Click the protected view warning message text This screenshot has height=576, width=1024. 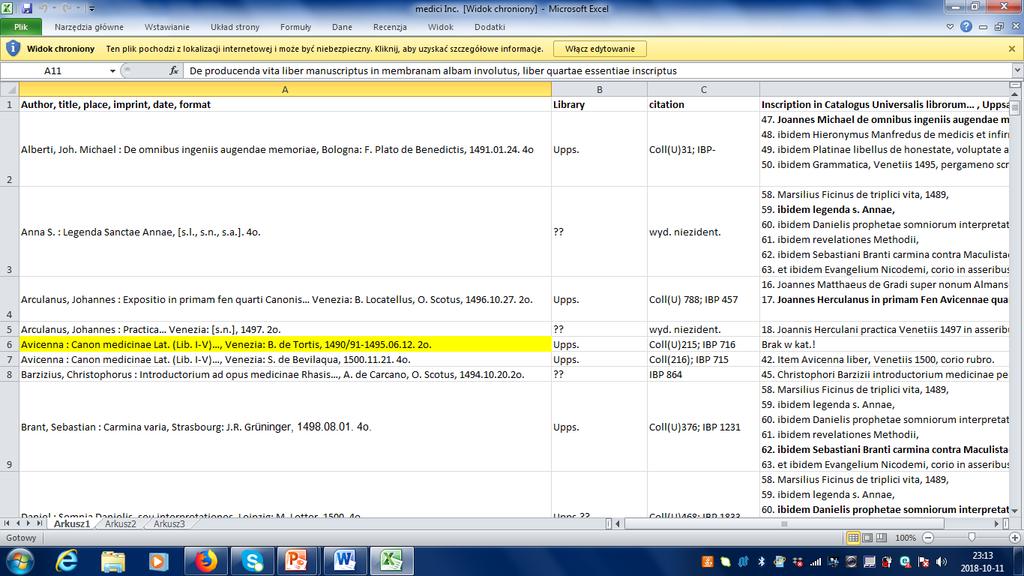coord(325,49)
